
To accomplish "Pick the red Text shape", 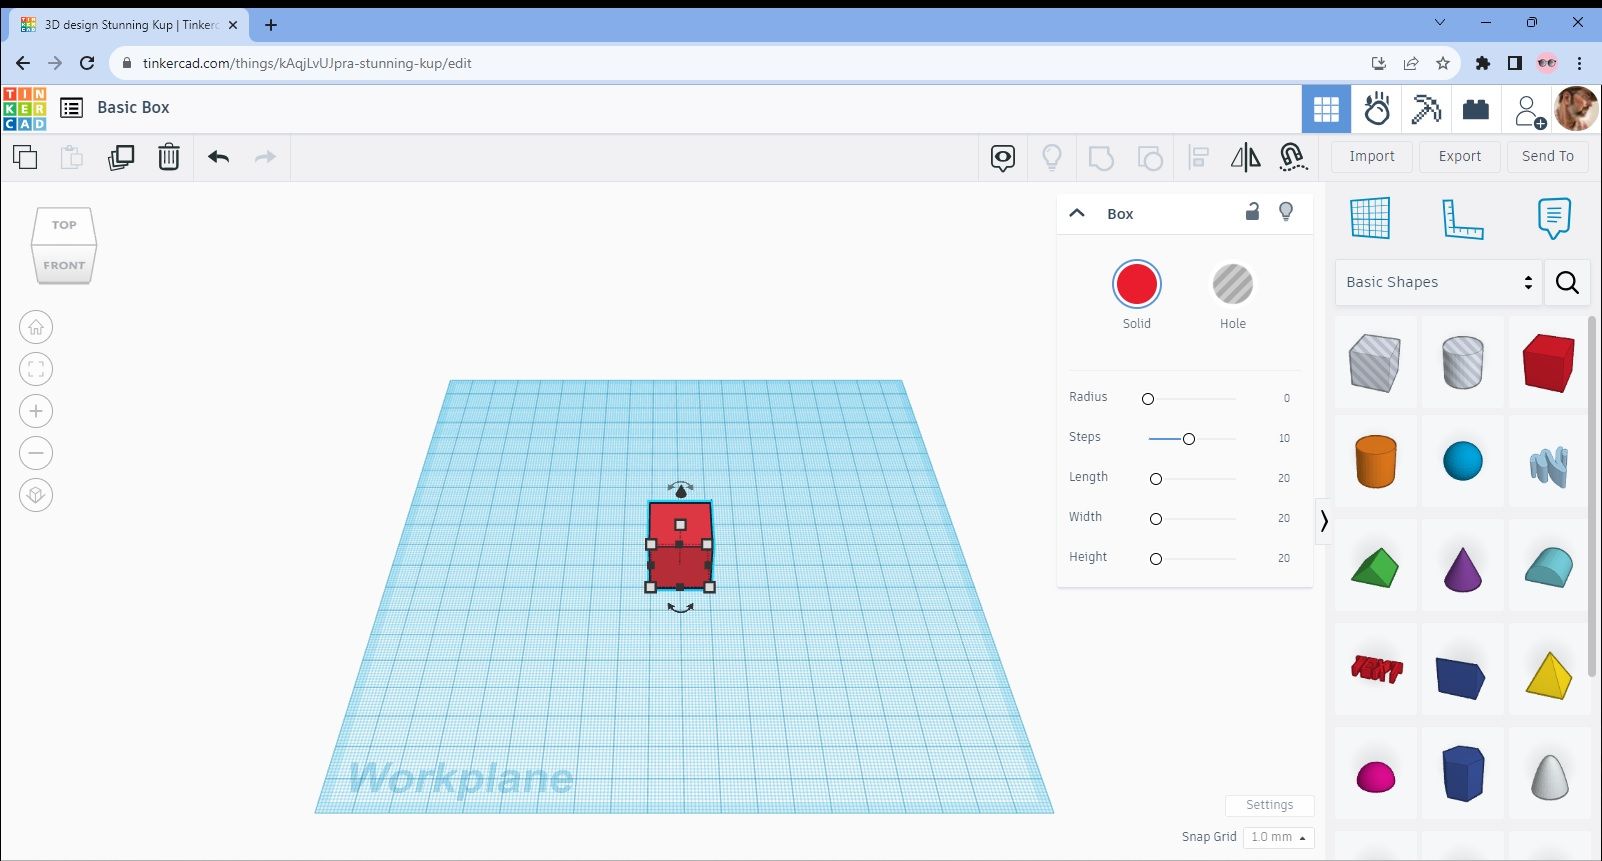I will (1376, 669).
